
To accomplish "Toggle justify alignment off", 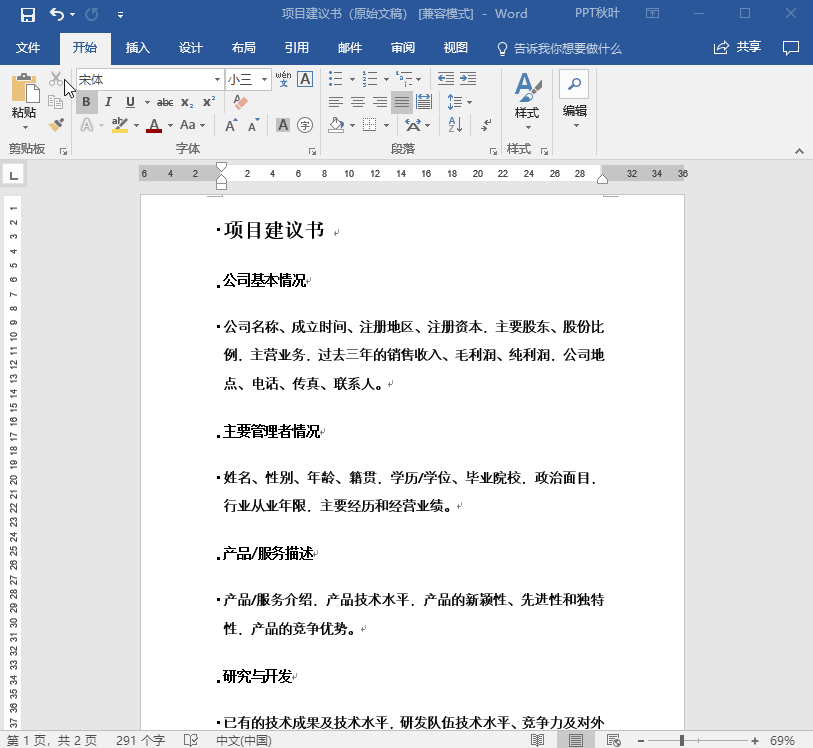I will click(401, 102).
